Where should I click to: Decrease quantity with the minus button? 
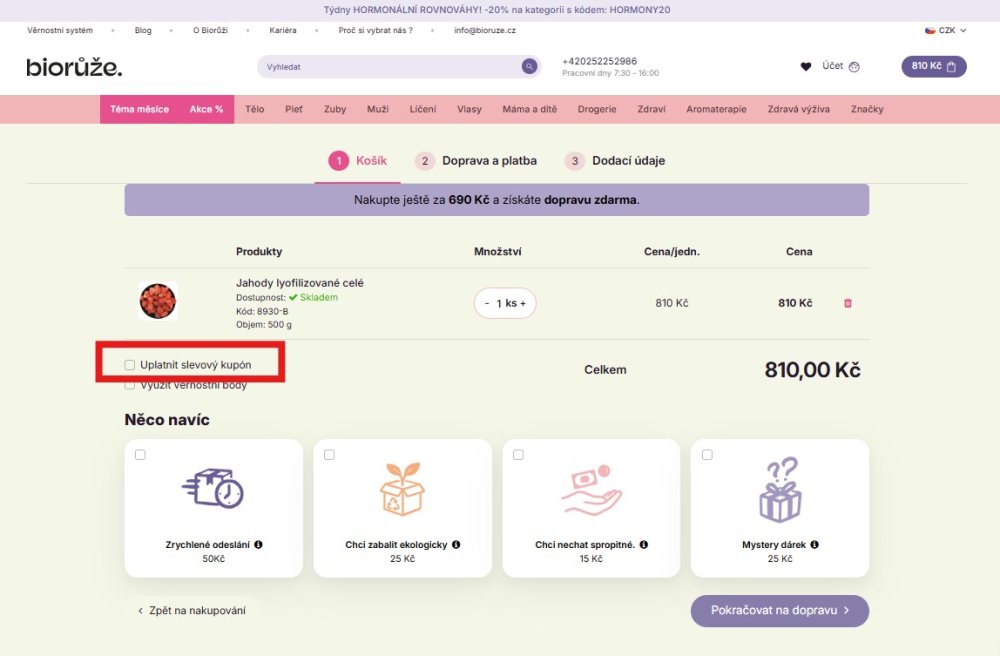point(487,303)
